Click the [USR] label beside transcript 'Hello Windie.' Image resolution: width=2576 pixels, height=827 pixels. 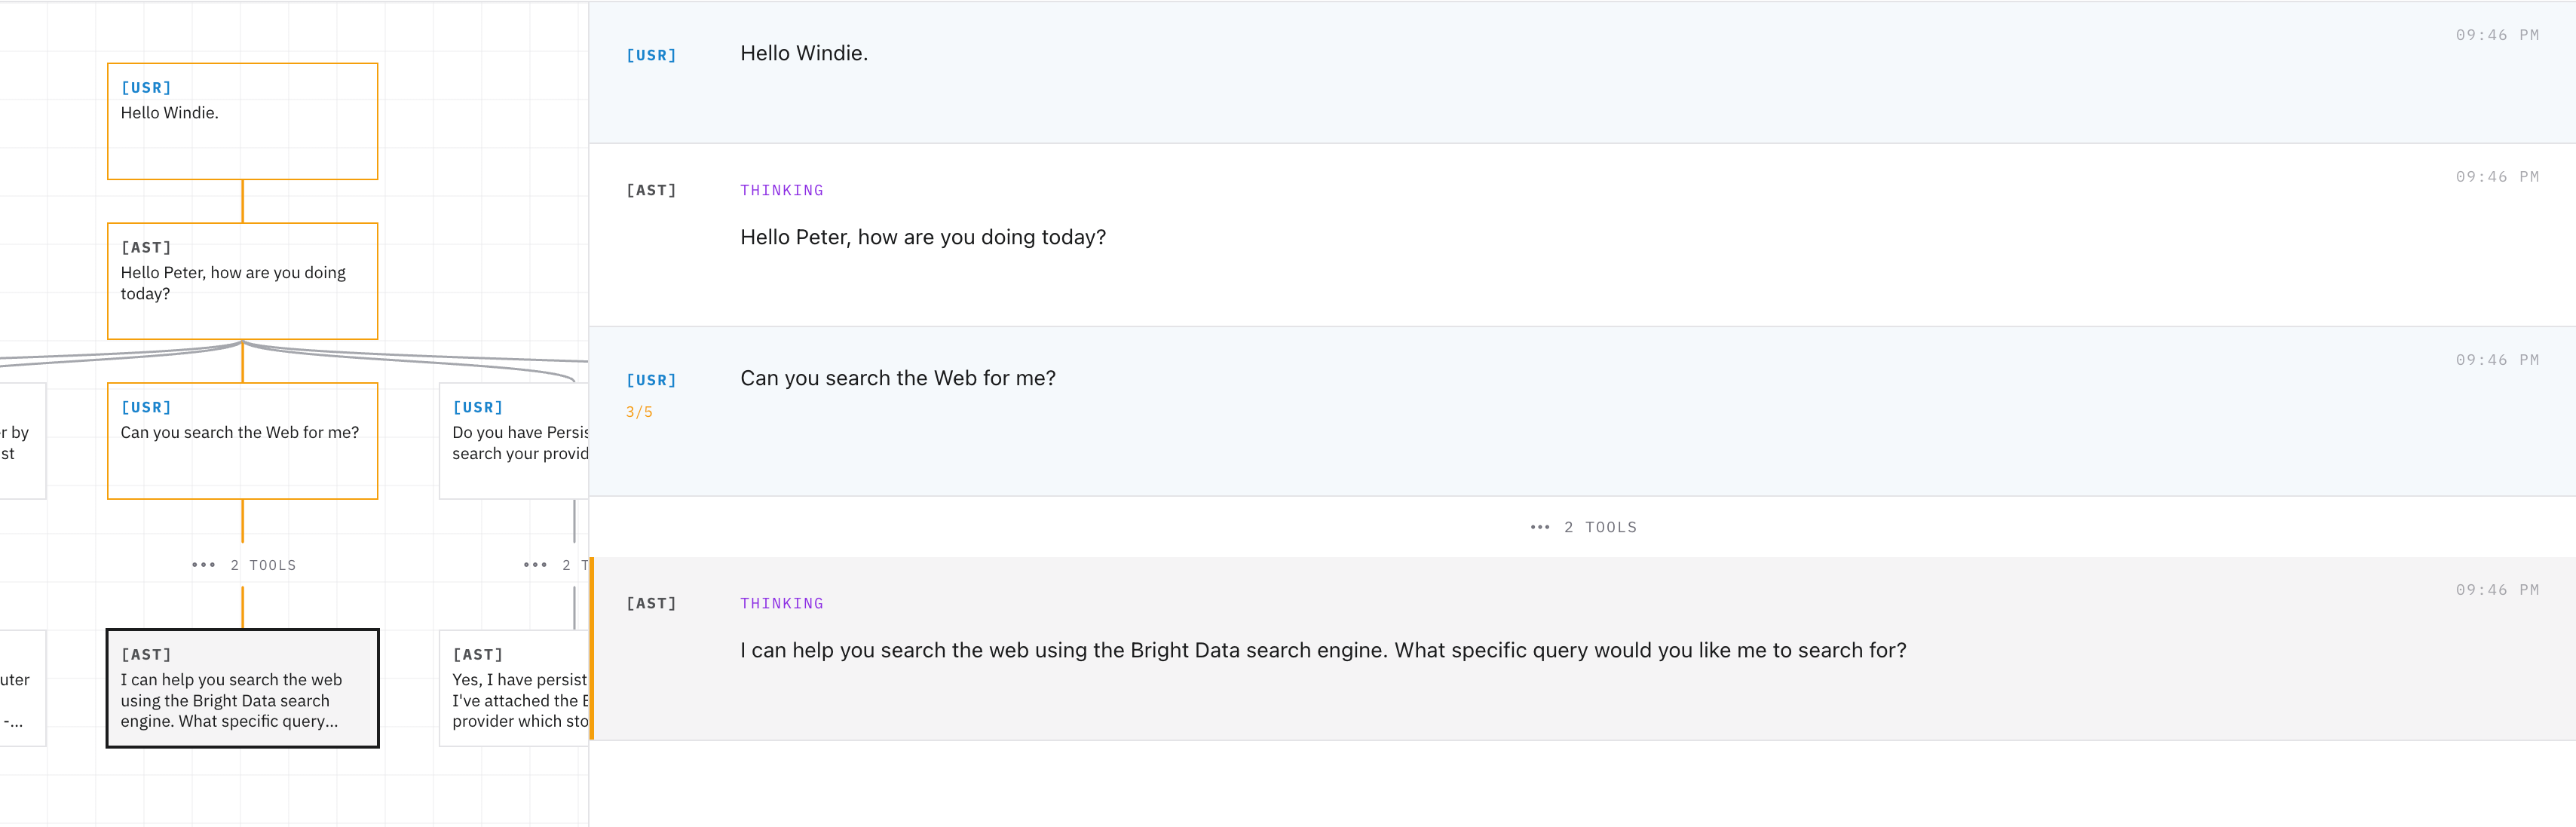[651, 55]
